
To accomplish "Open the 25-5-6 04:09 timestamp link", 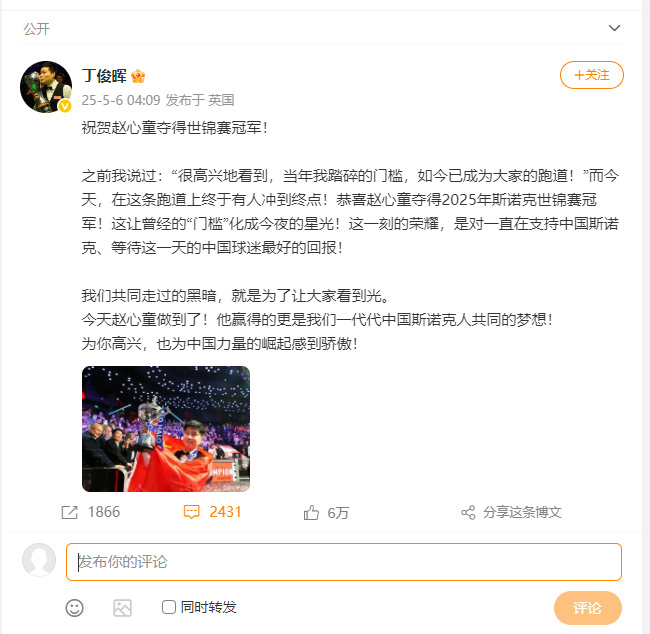I will pyautogui.click(x=121, y=100).
